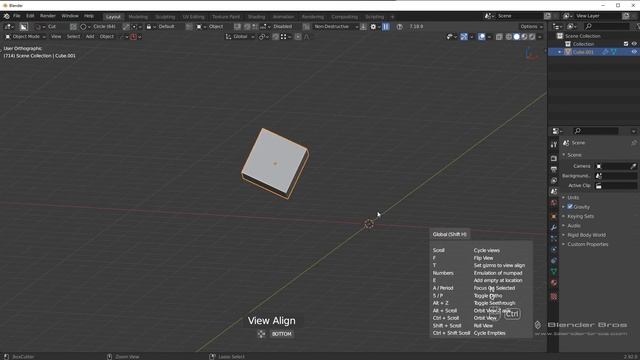Toggle the viewport overlays button
Viewport: 640px width, 360px height.
click(482, 37)
